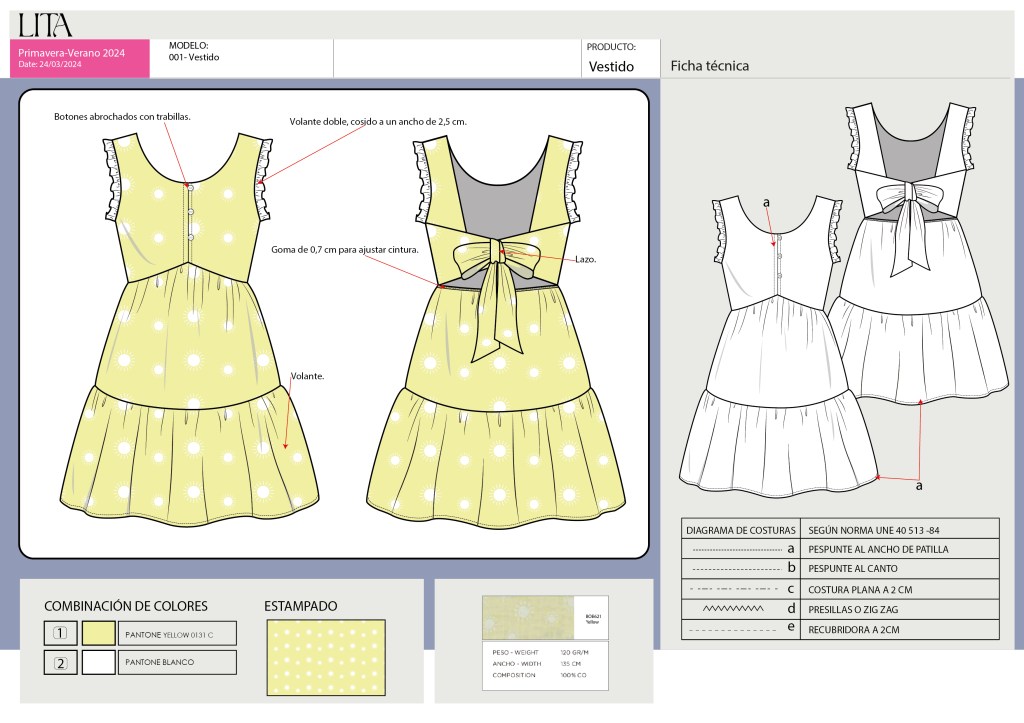Click the zigzag stitch symbol in row d
The image size is (1024, 723).
point(734,609)
